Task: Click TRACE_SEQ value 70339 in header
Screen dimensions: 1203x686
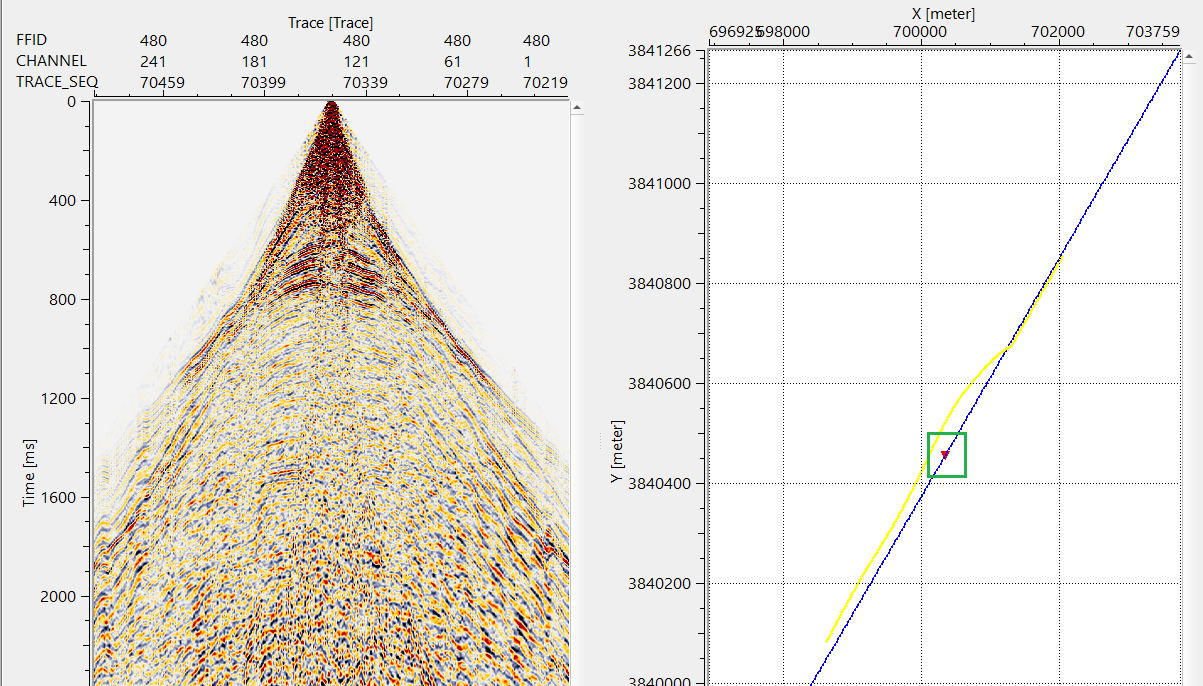Action: pyautogui.click(x=365, y=82)
